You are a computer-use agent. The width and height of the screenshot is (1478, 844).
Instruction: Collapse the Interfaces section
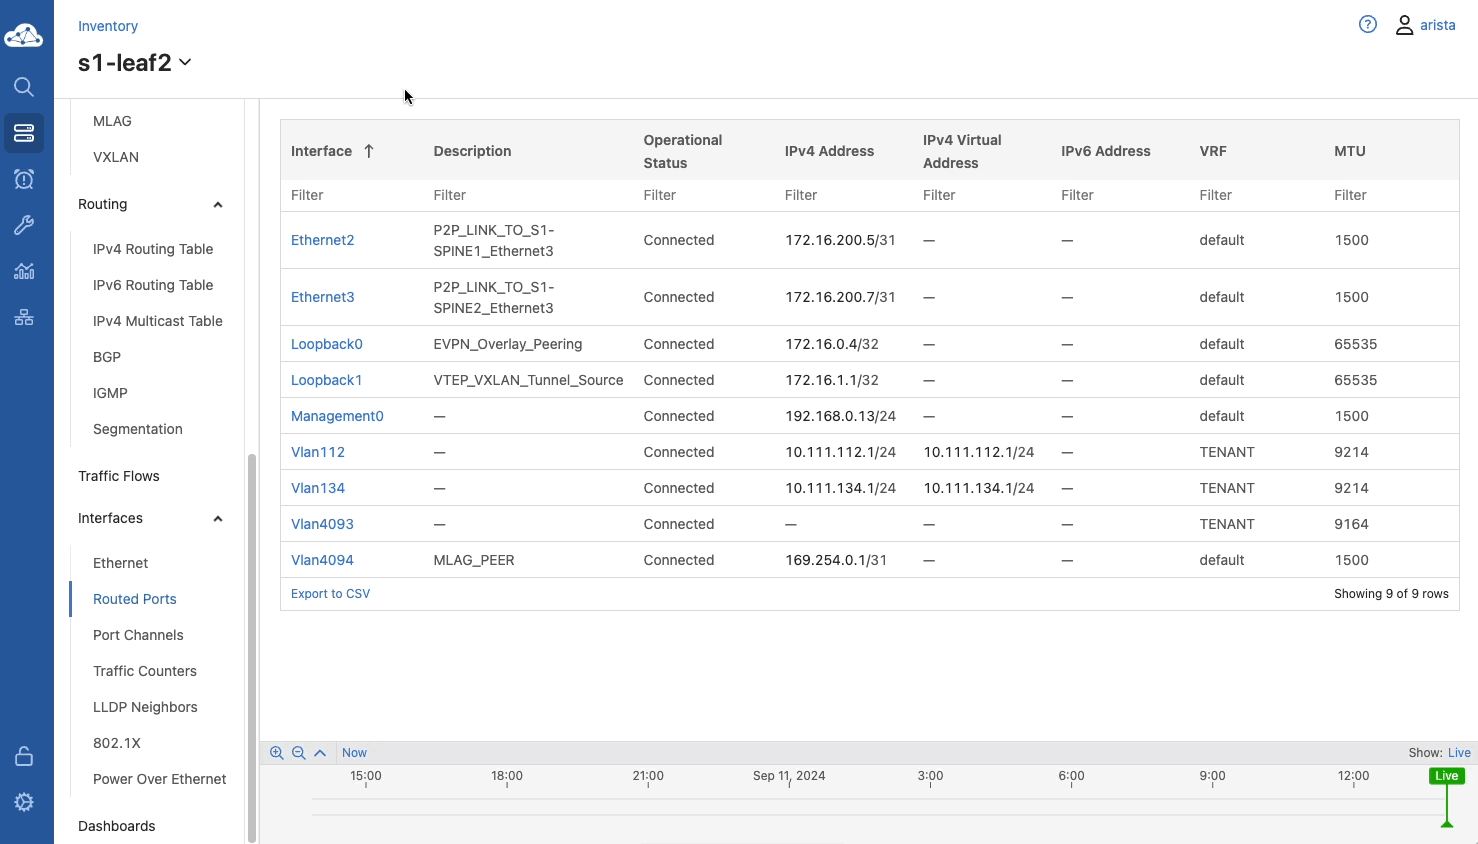(x=217, y=519)
